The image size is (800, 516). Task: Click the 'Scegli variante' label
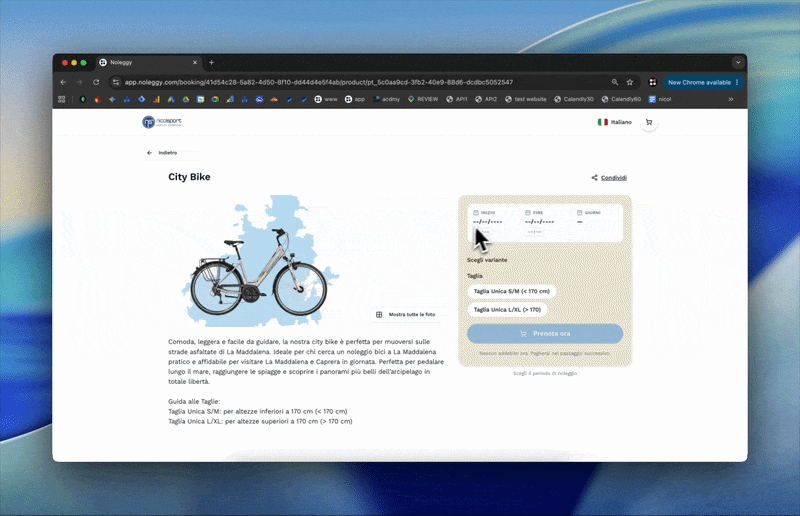pyautogui.click(x=487, y=260)
